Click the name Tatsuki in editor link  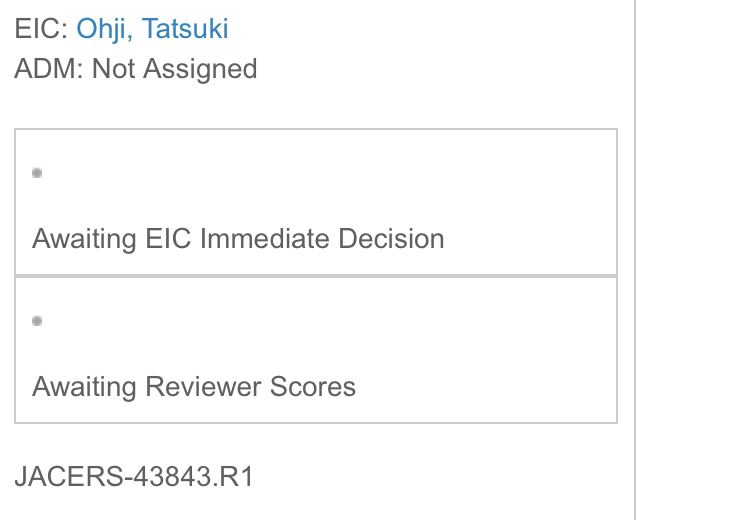click(186, 28)
